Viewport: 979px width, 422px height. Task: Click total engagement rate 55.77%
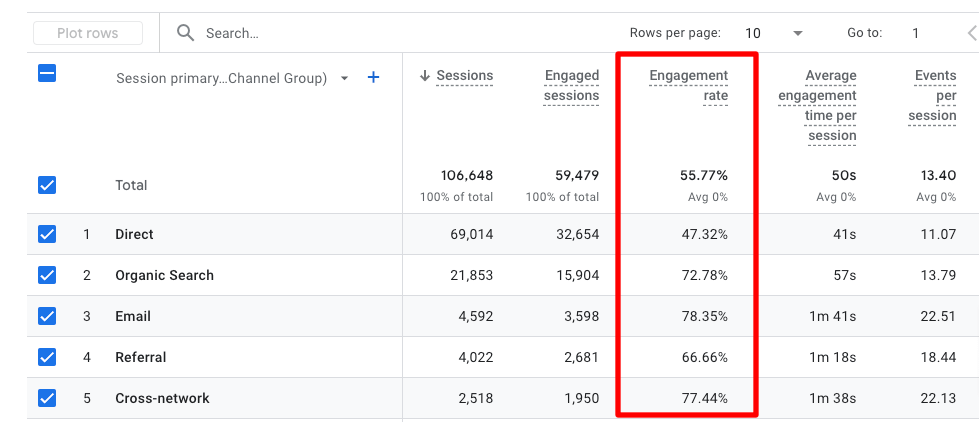pos(704,175)
